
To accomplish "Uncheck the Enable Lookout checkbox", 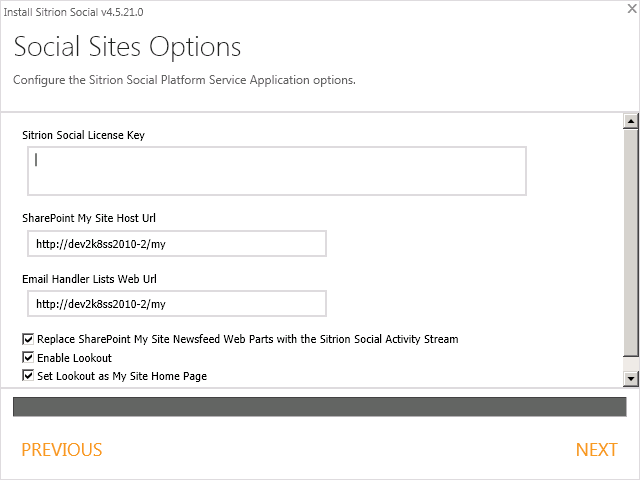I will 28,358.
